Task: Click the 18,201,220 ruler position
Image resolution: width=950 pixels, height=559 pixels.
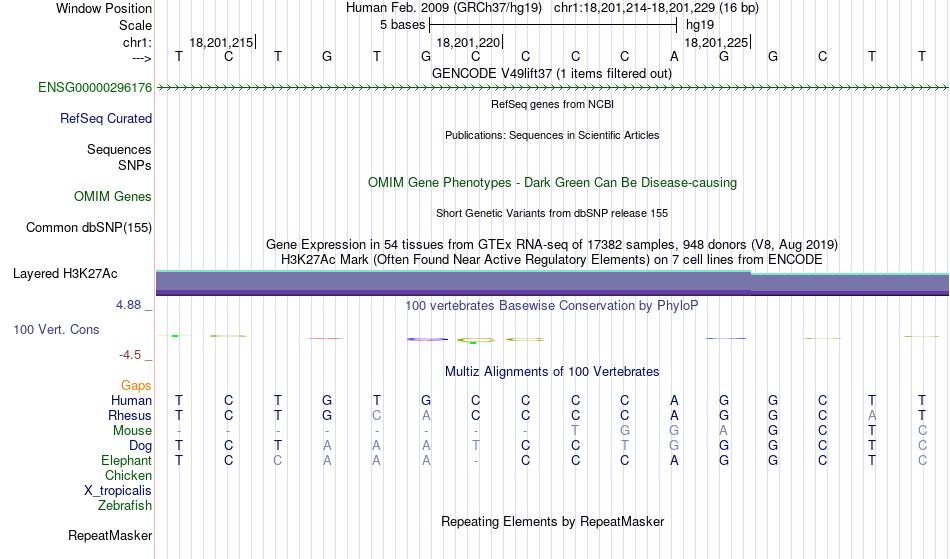Action: coord(468,42)
